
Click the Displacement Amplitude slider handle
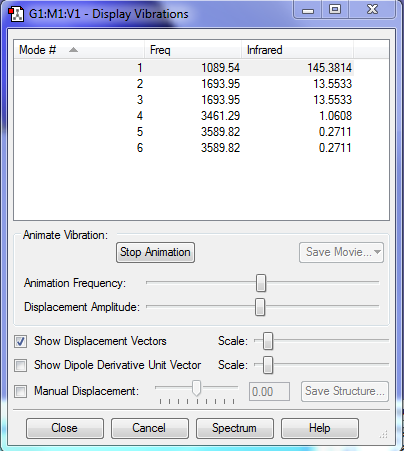click(260, 307)
